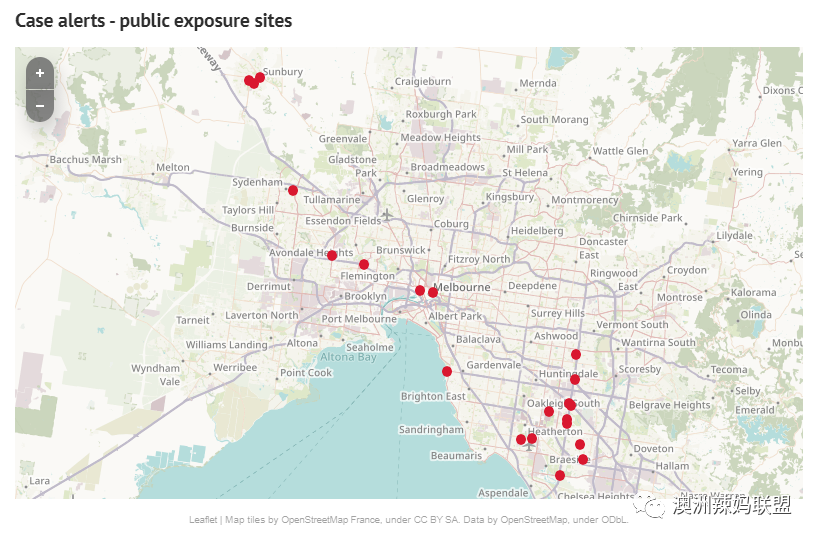Click the Port Melbourne label
Viewport: 818px width, 542px height.
[359, 319]
